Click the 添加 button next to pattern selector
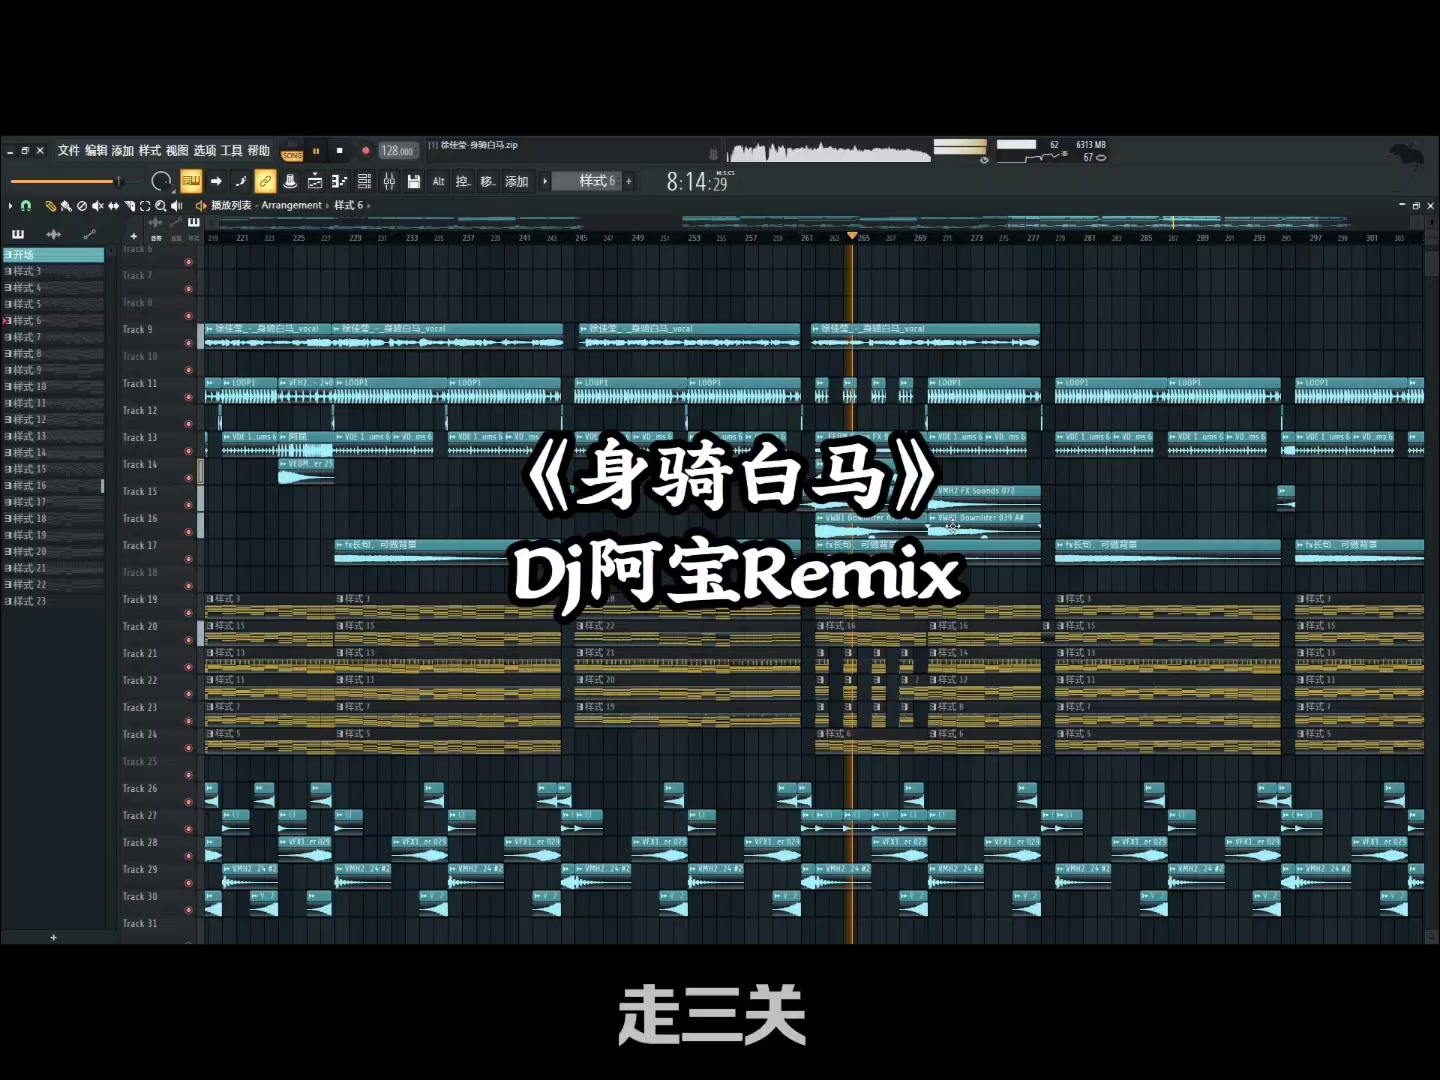This screenshot has width=1440, height=1080. point(516,181)
